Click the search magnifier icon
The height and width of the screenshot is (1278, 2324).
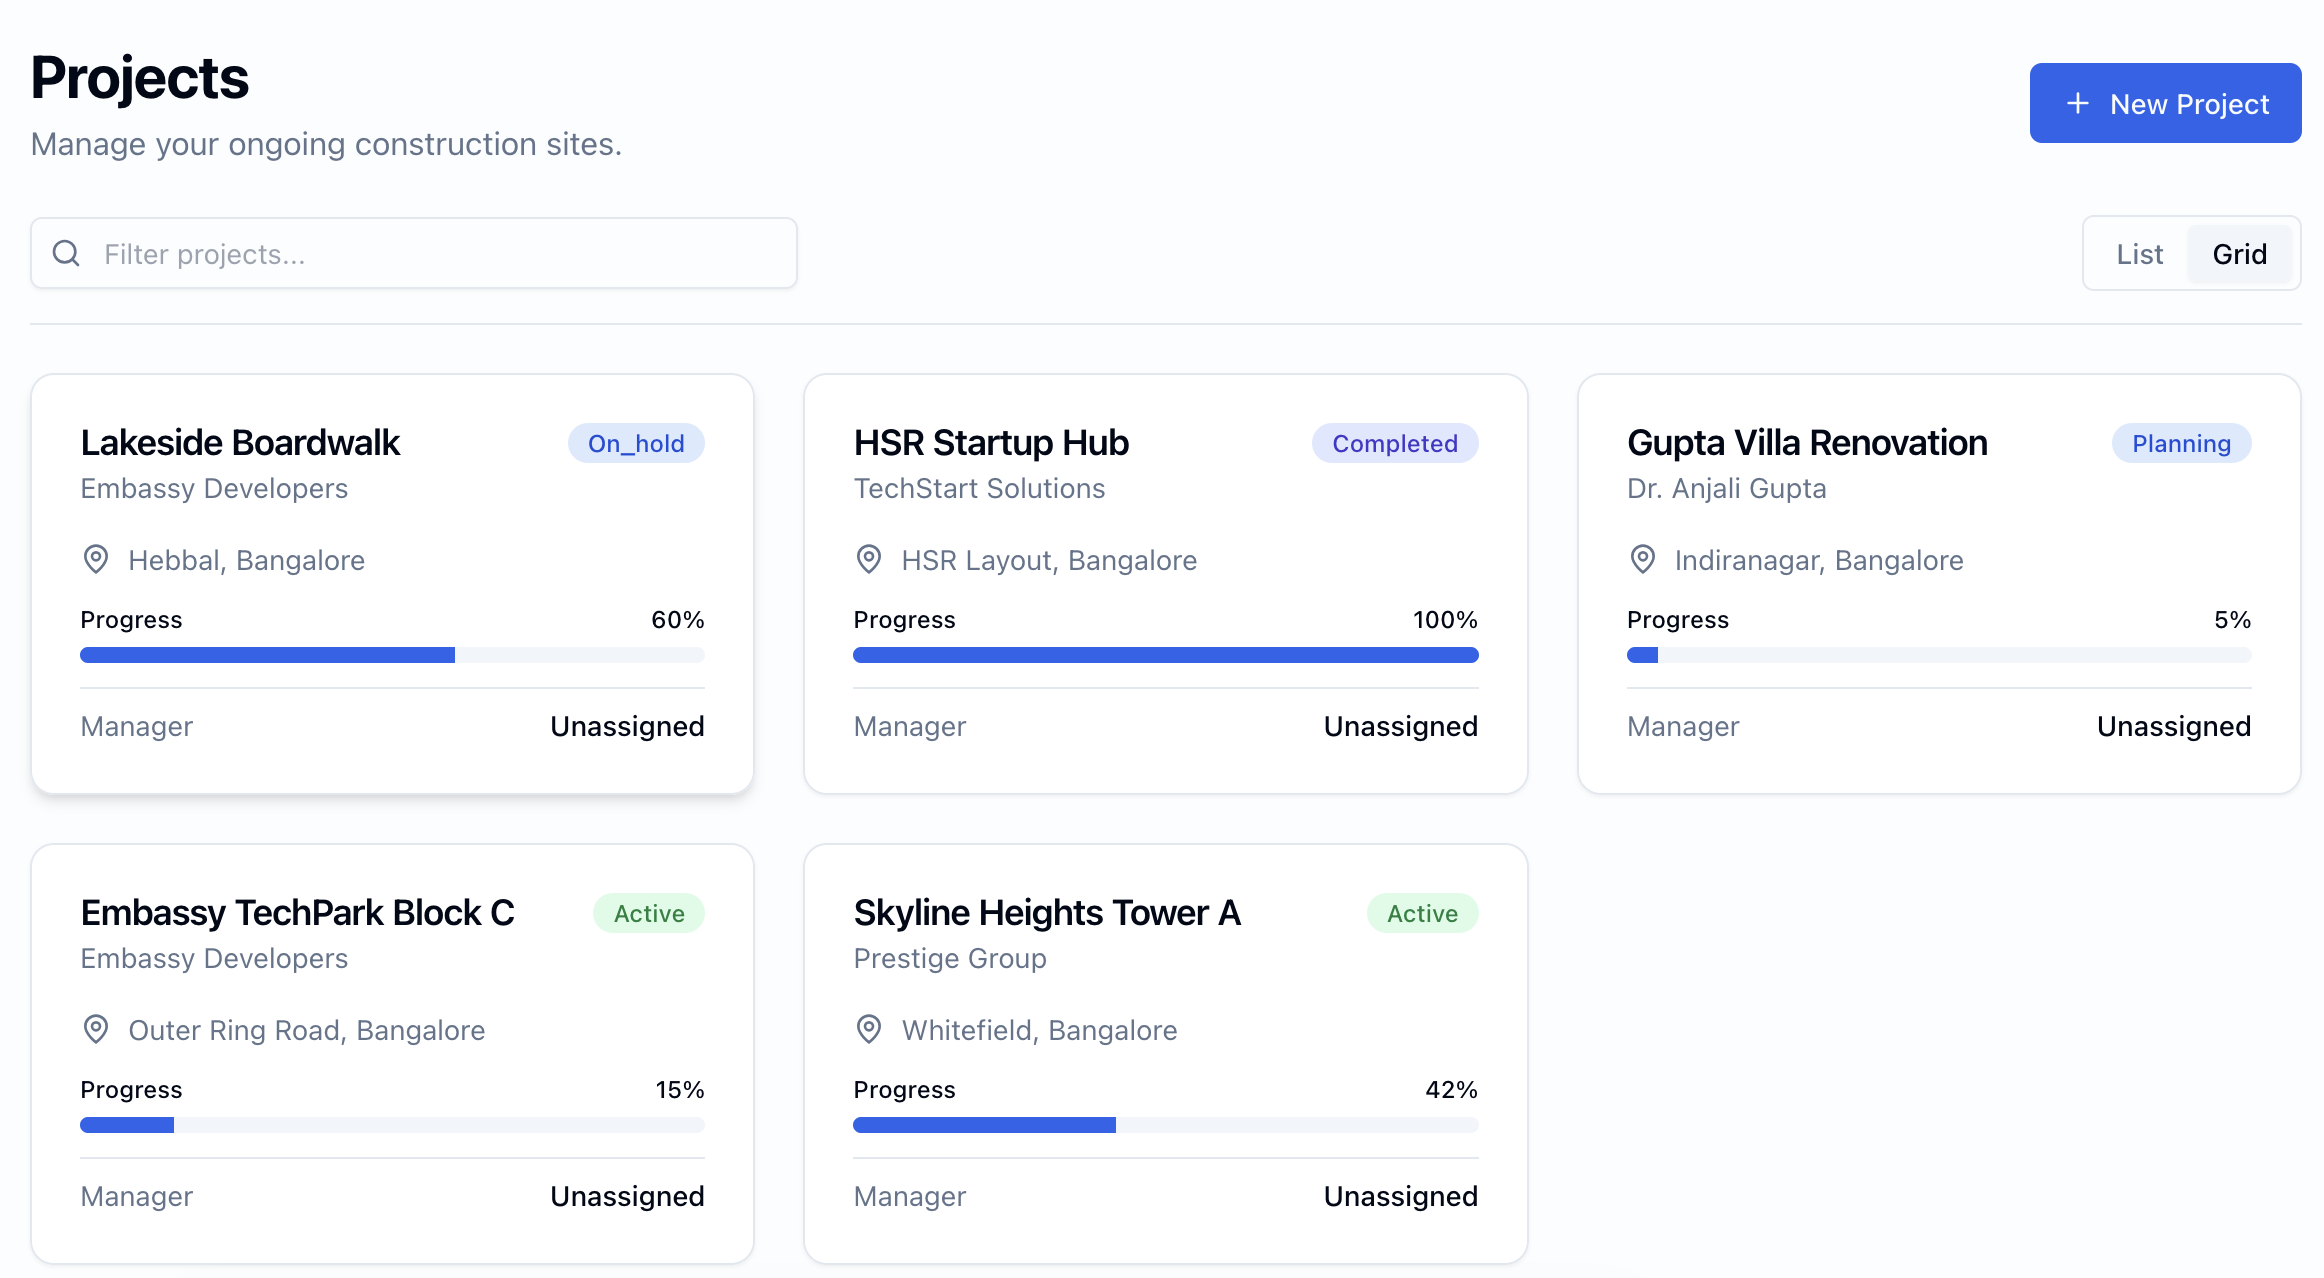pos(66,254)
